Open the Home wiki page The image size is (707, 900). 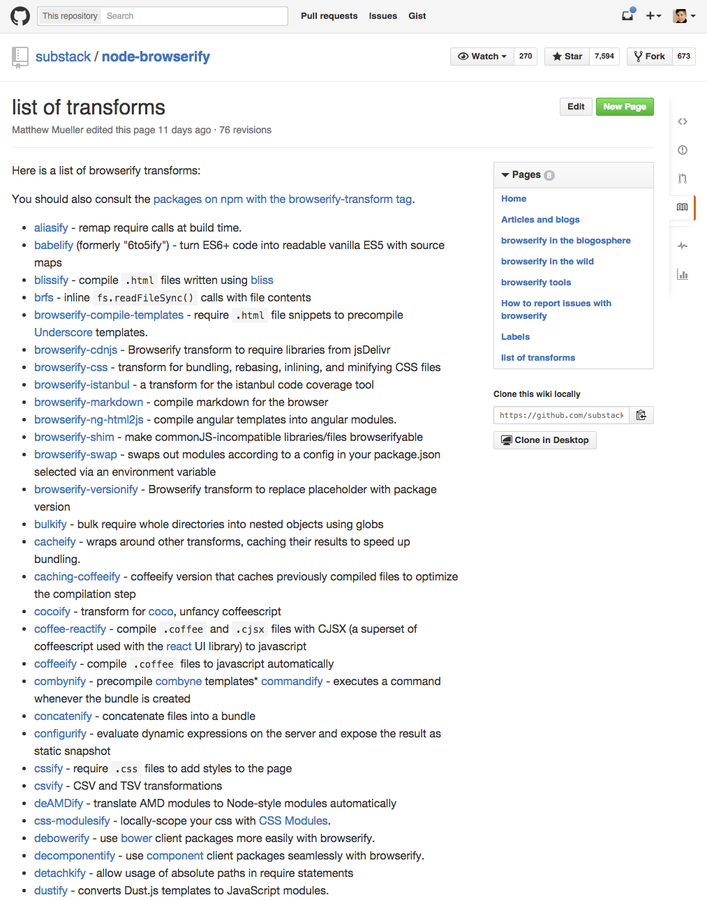(514, 199)
